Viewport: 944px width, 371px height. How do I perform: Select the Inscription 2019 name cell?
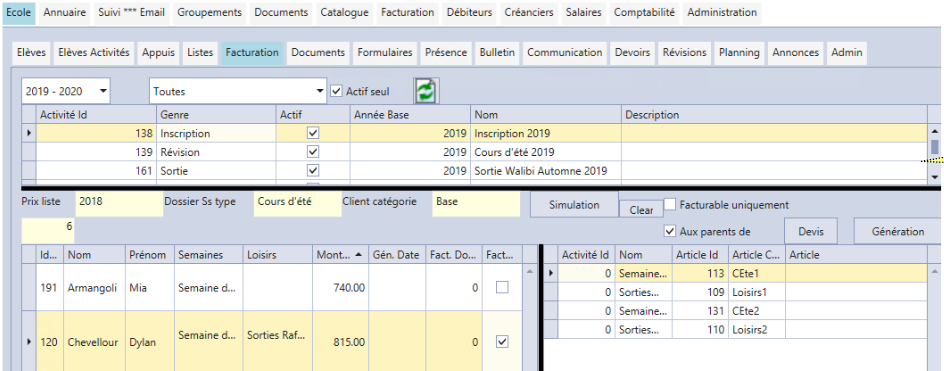(x=545, y=133)
